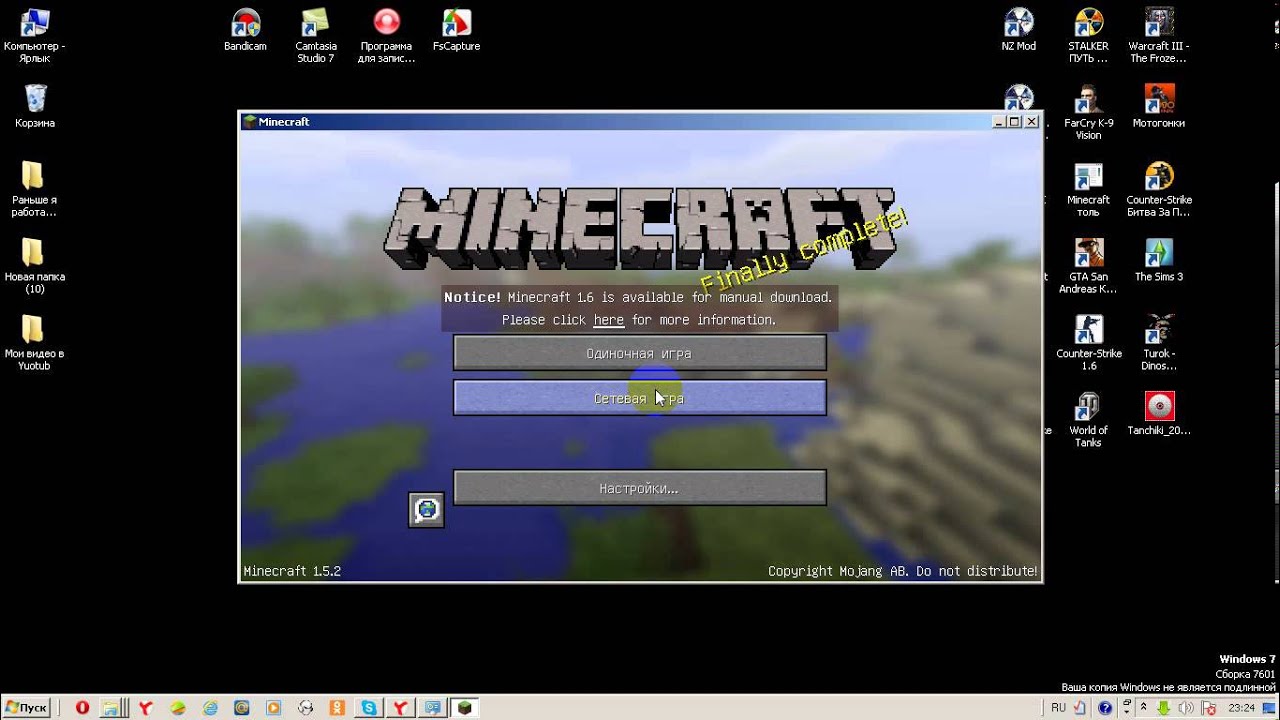Click the Minecraft 1.5.2 version text
The width and height of the screenshot is (1280, 720).
coord(292,571)
